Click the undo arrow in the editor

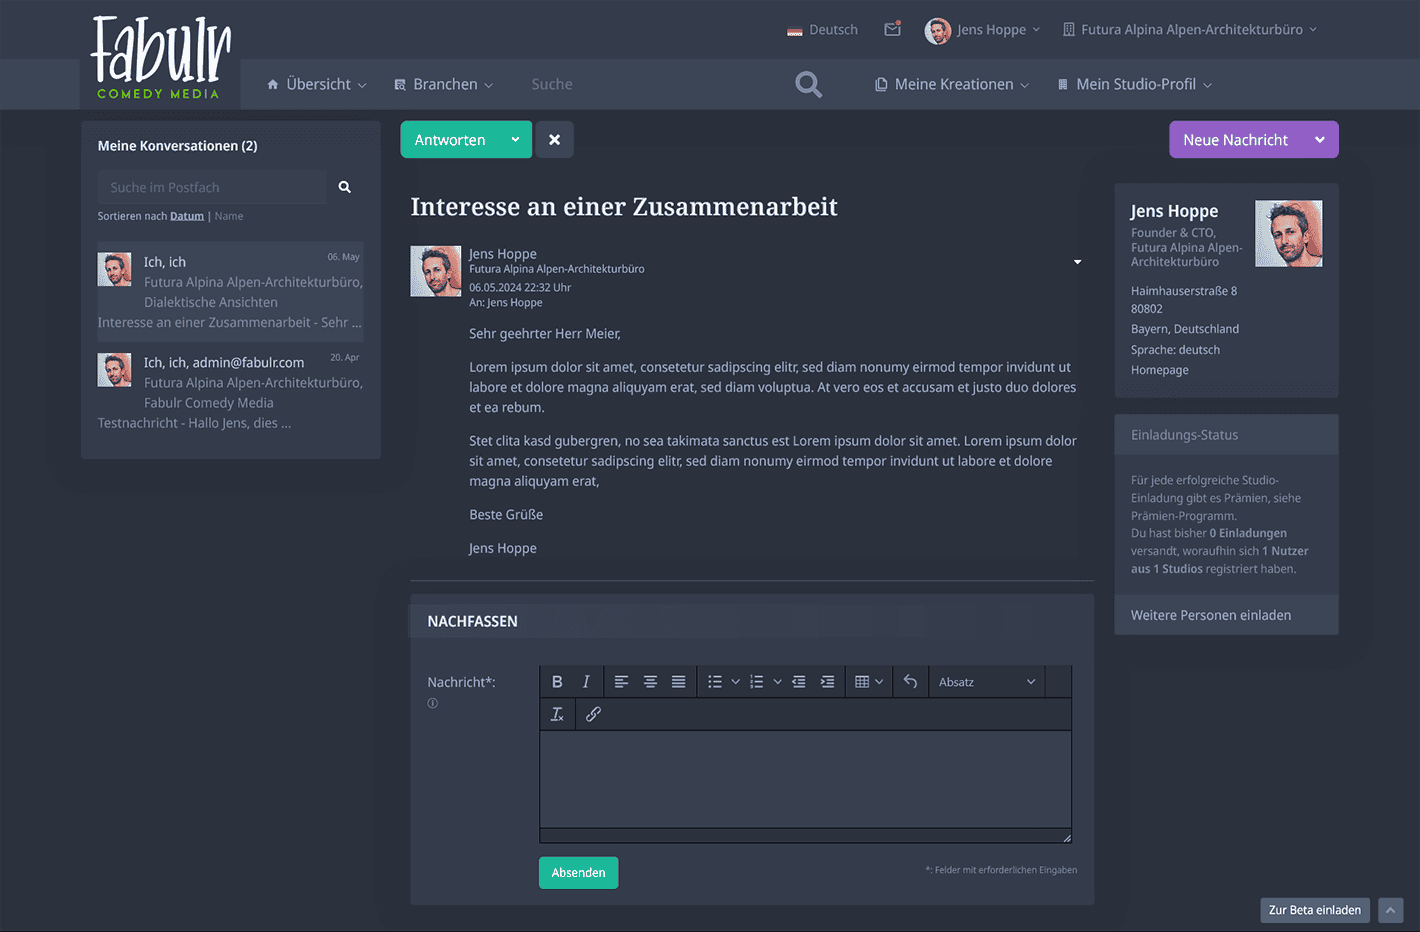910,682
